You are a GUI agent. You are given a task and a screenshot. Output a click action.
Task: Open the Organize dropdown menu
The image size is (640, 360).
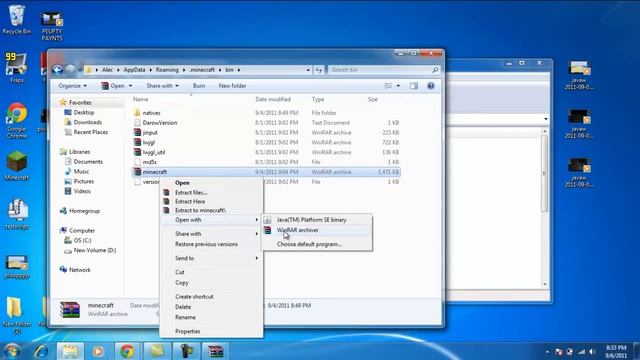73,86
